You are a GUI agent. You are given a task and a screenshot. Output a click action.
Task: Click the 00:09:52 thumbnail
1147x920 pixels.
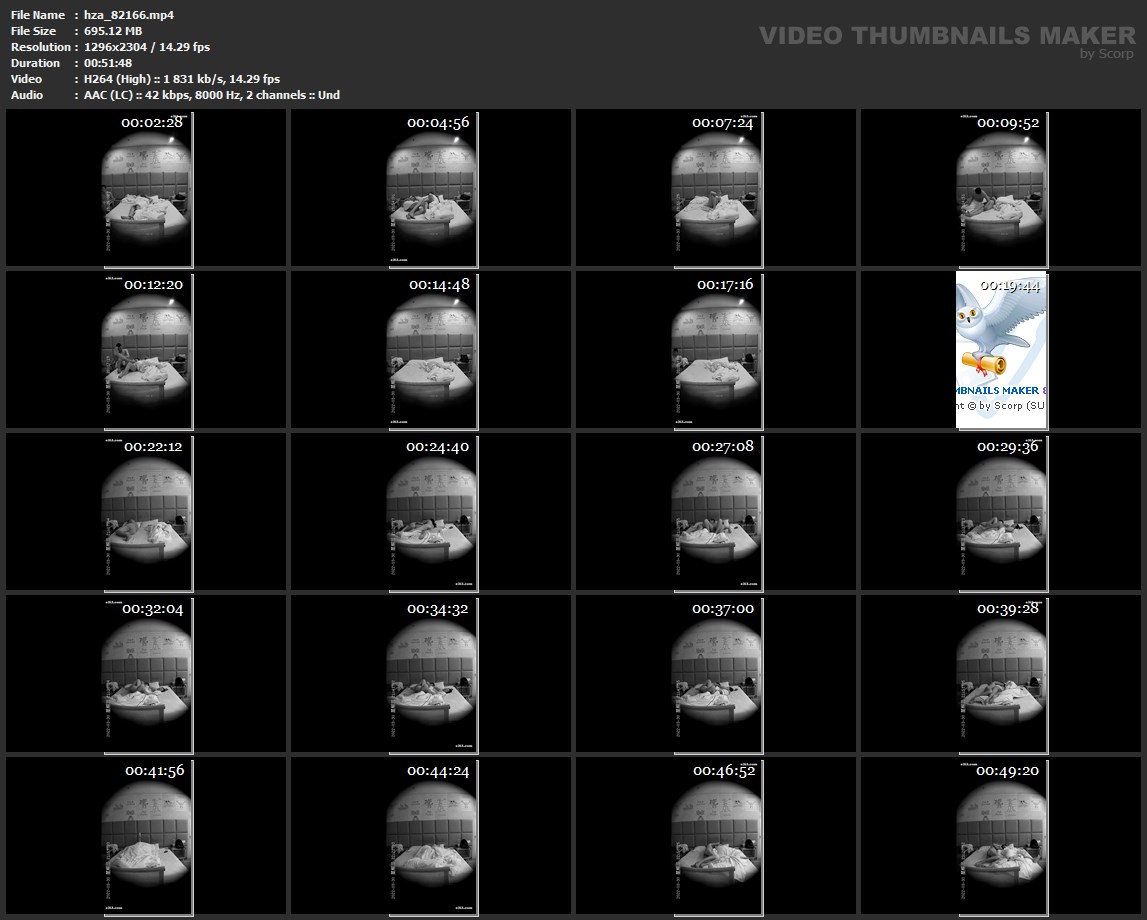[x=1001, y=187]
